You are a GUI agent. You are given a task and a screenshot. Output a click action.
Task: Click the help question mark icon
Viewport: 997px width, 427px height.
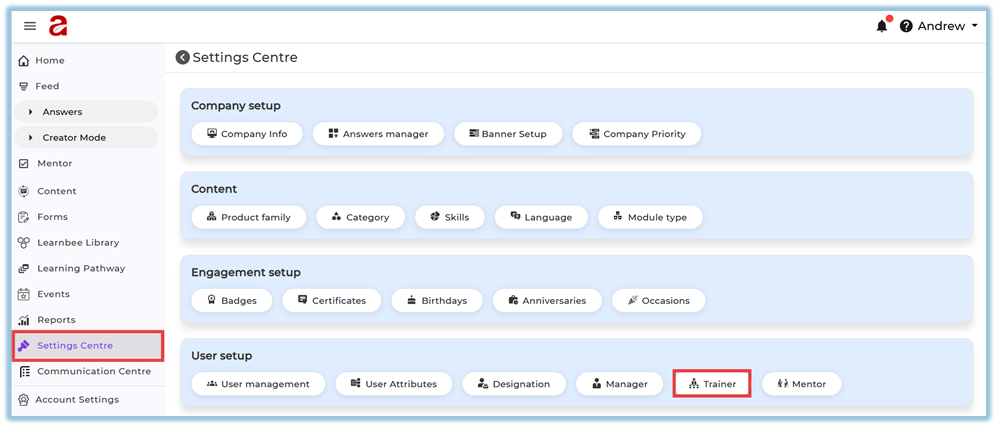click(906, 26)
